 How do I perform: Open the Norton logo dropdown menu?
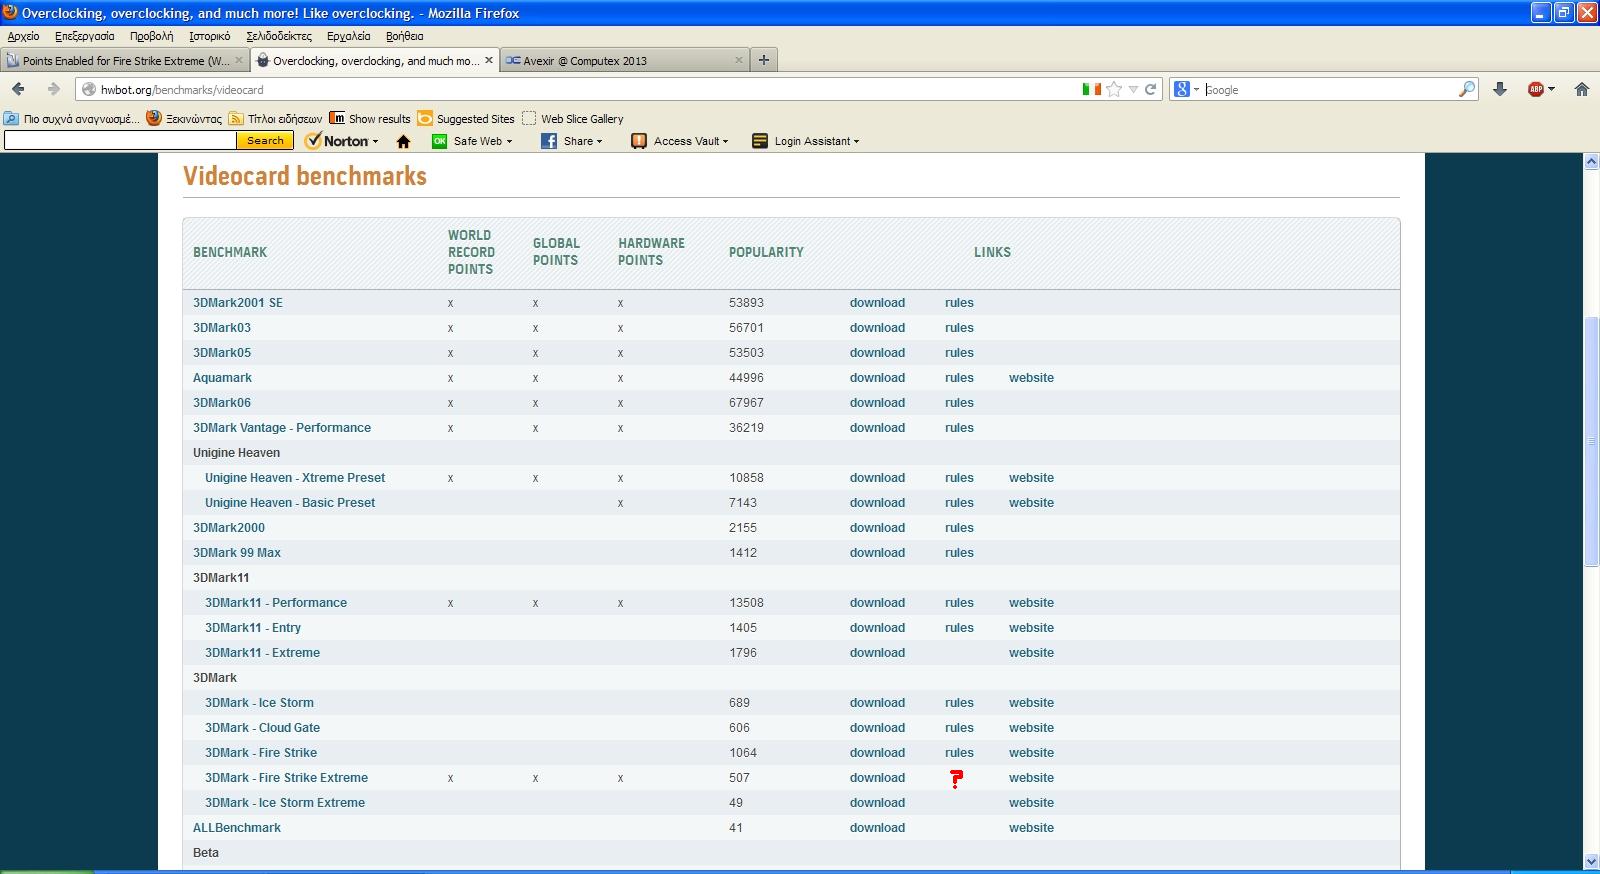pos(342,141)
